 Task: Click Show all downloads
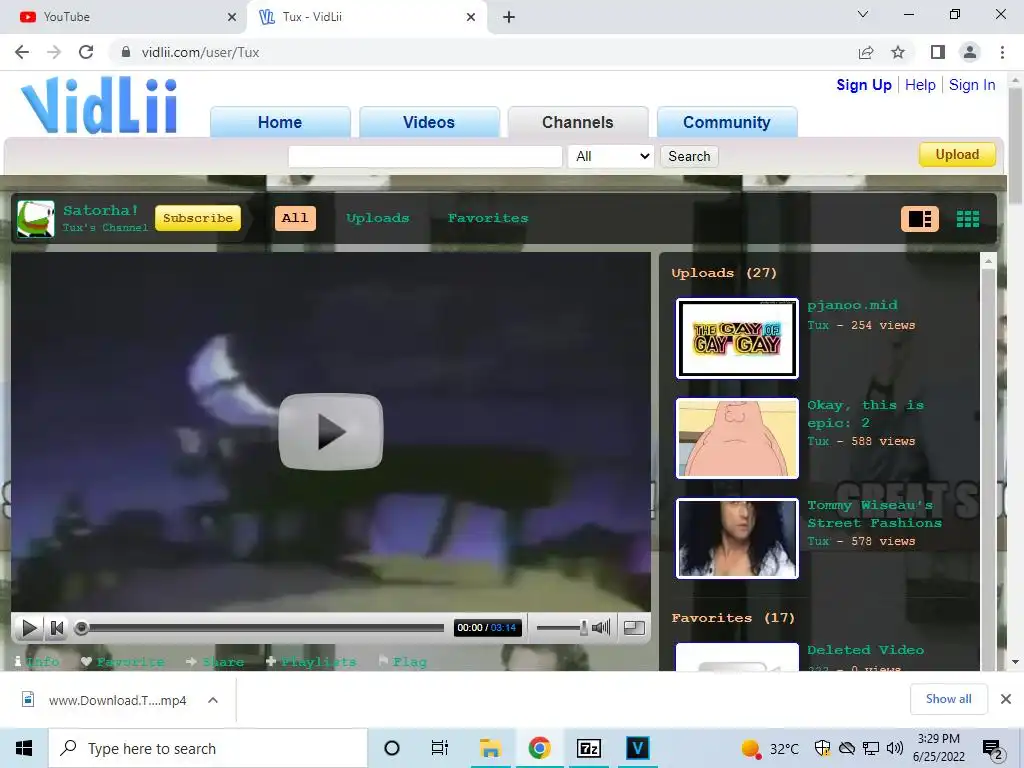948,699
